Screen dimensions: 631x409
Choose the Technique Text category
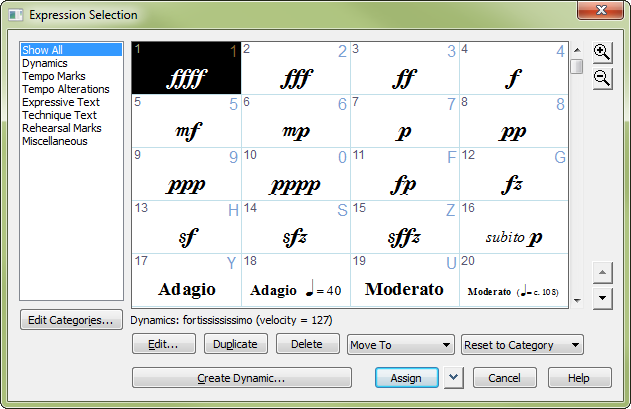click(71, 115)
